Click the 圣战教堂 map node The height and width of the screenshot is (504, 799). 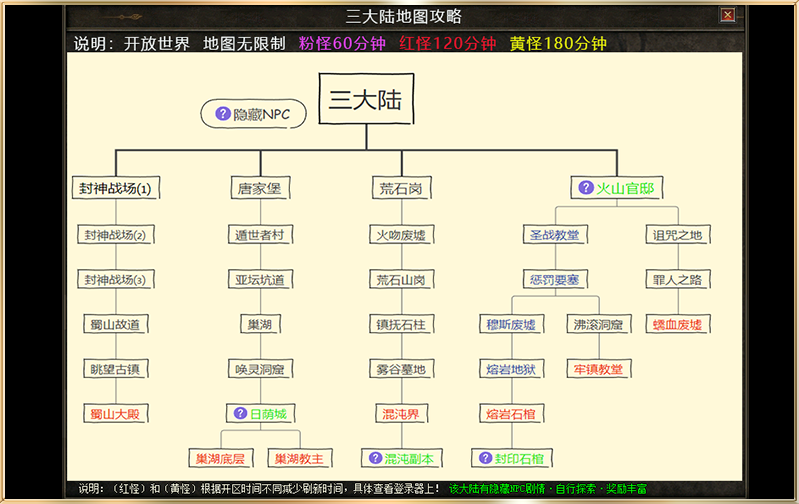(554, 235)
